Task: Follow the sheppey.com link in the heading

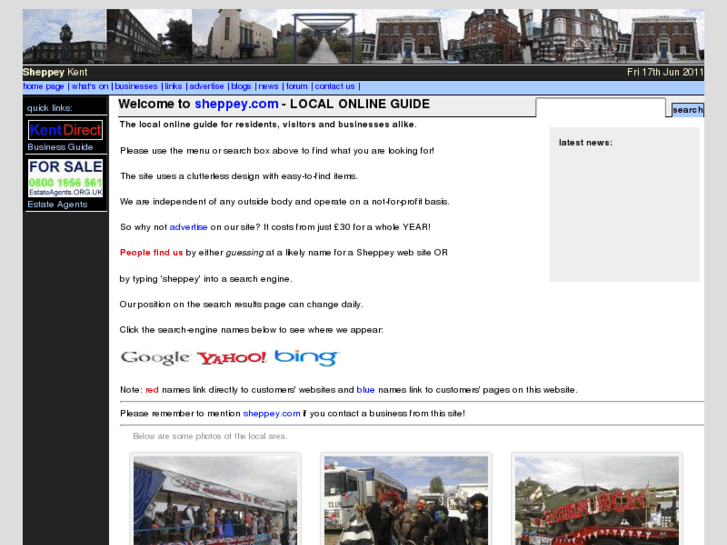Action: (x=236, y=104)
